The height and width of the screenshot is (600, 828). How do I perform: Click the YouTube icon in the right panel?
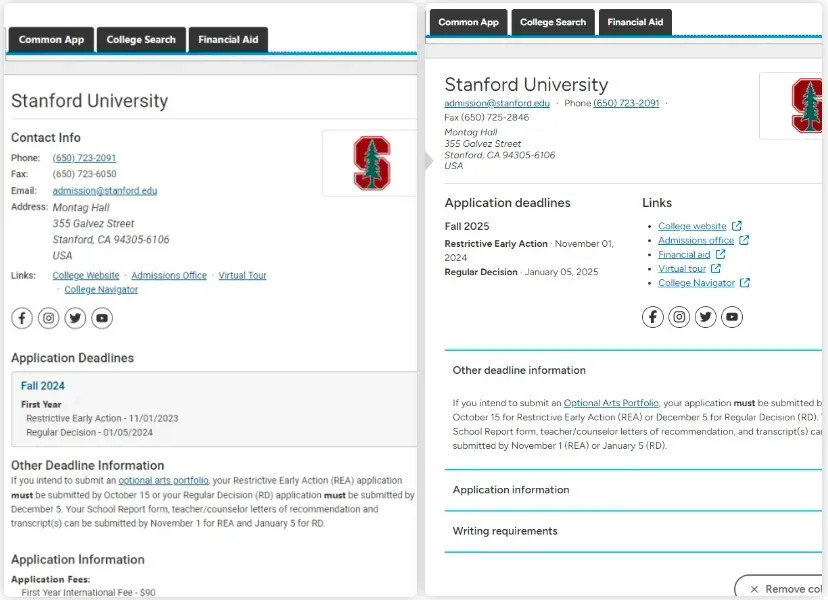[x=731, y=317]
